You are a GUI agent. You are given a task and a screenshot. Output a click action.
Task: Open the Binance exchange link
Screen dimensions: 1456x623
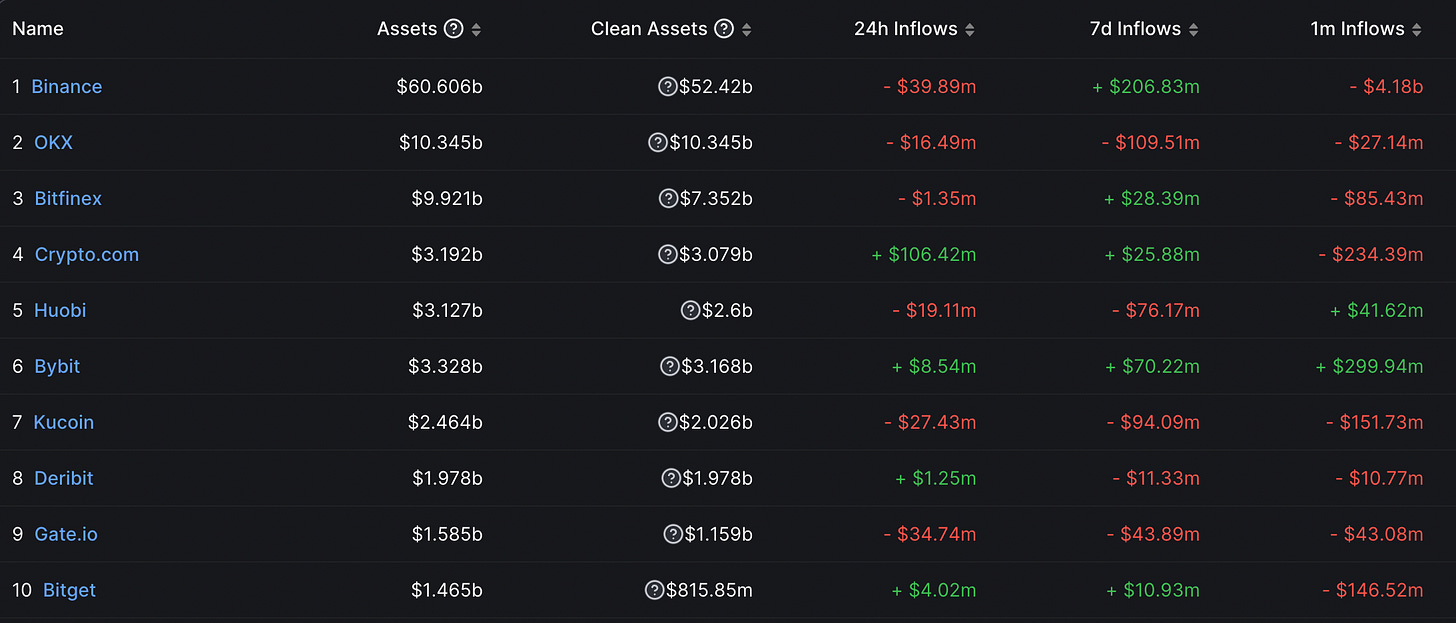67,87
